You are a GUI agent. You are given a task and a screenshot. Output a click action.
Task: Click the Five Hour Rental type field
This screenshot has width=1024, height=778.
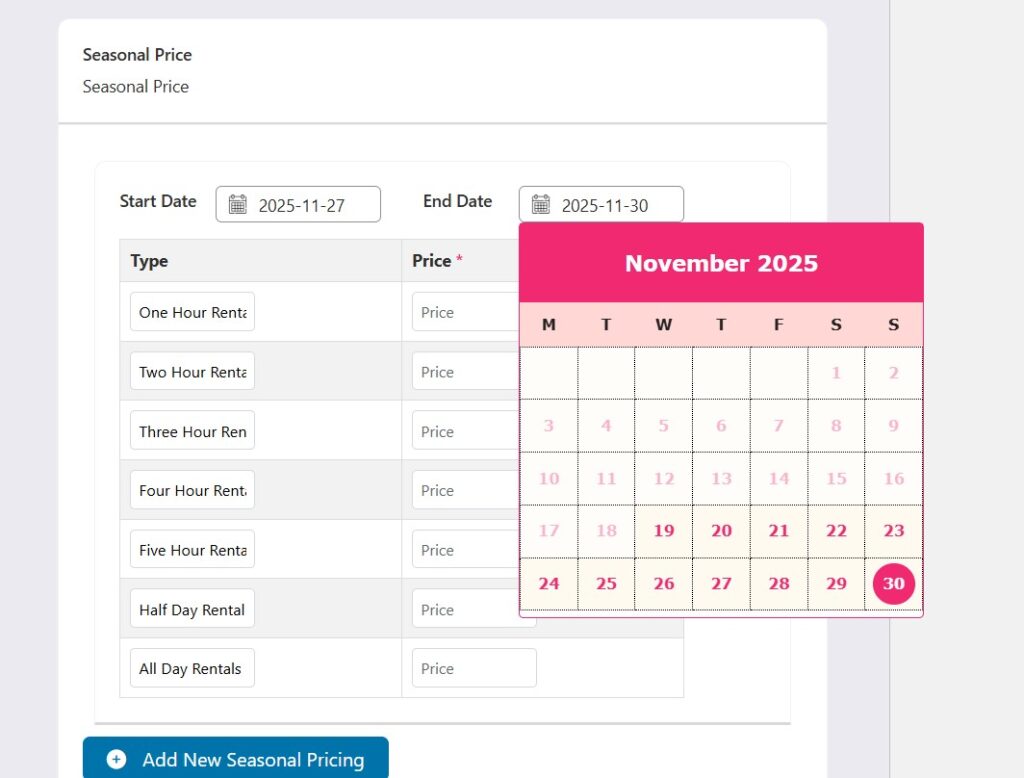(x=191, y=548)
